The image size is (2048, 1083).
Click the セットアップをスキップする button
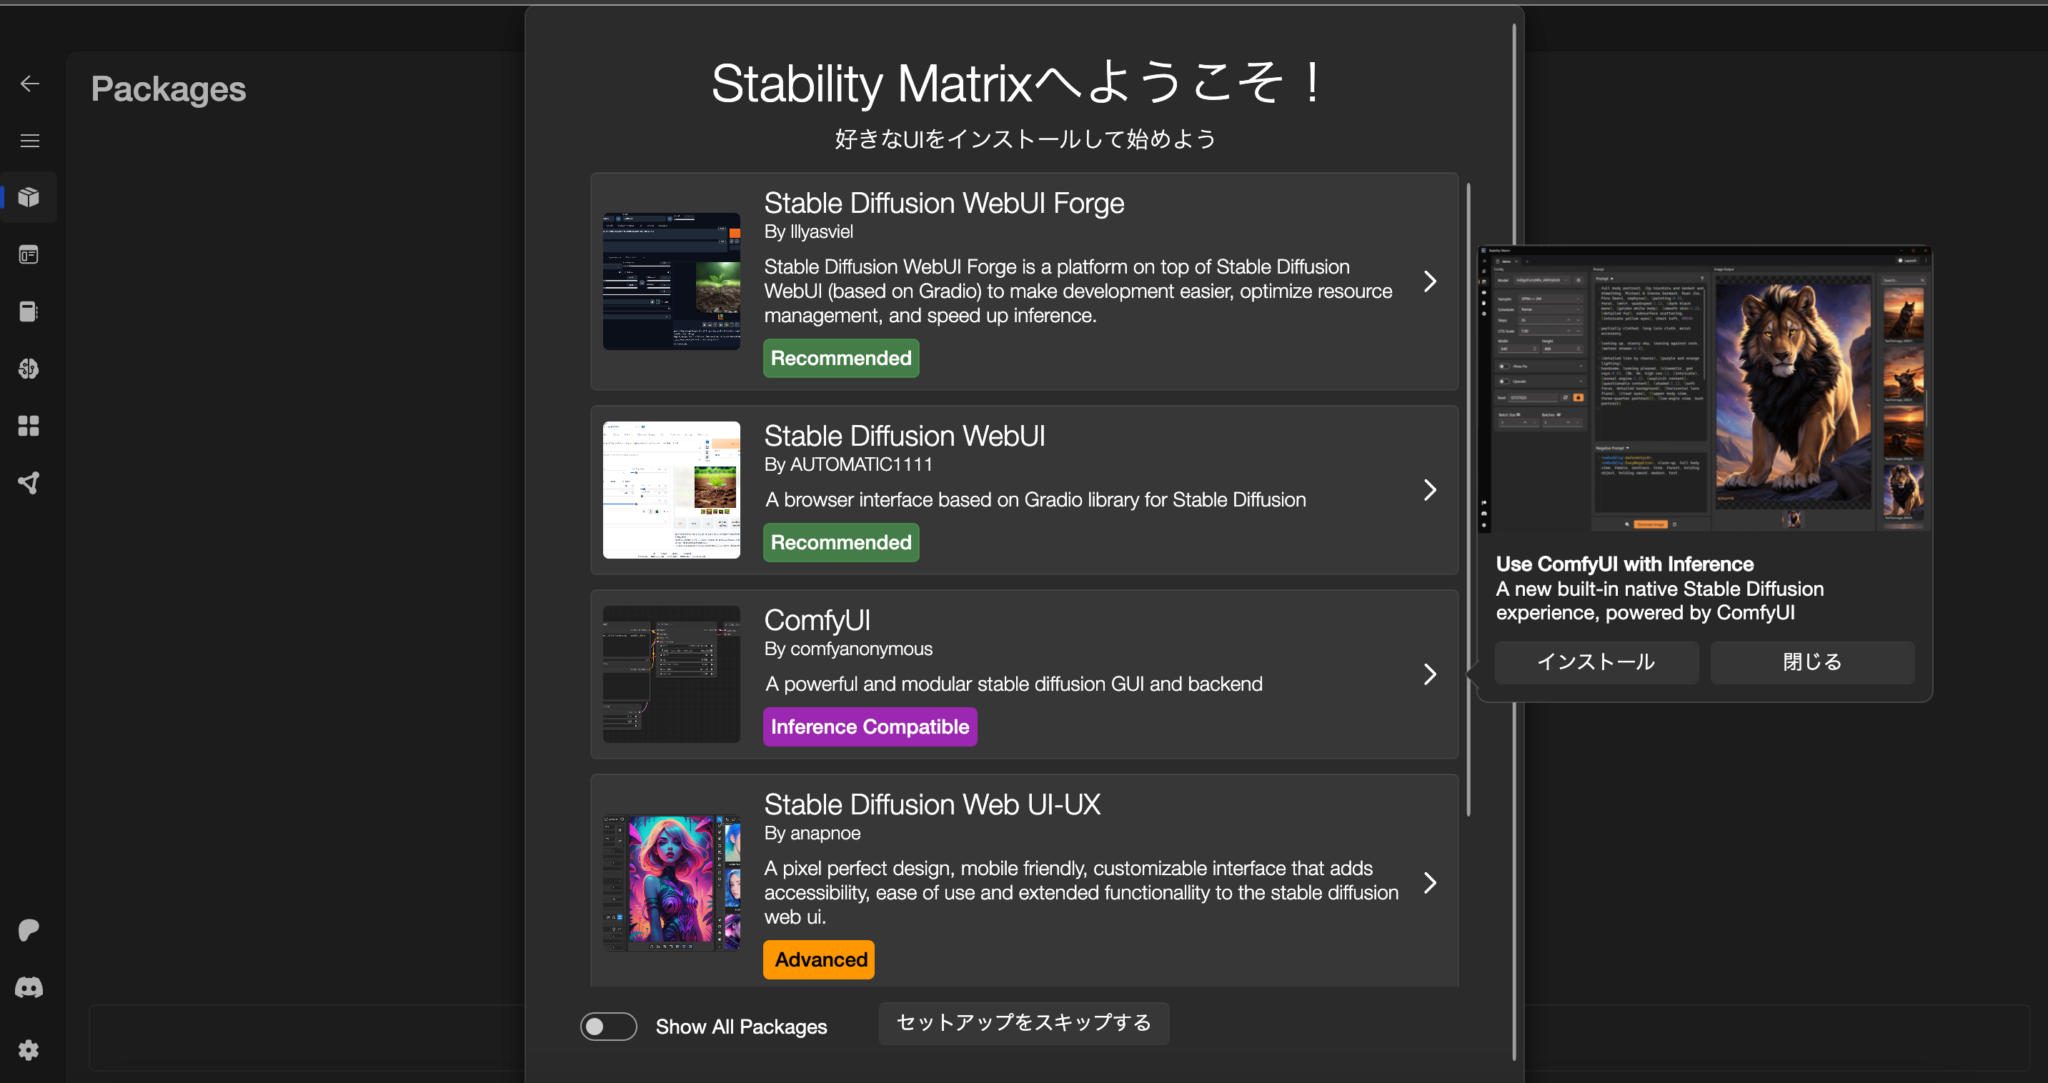click(1023, 1023)
